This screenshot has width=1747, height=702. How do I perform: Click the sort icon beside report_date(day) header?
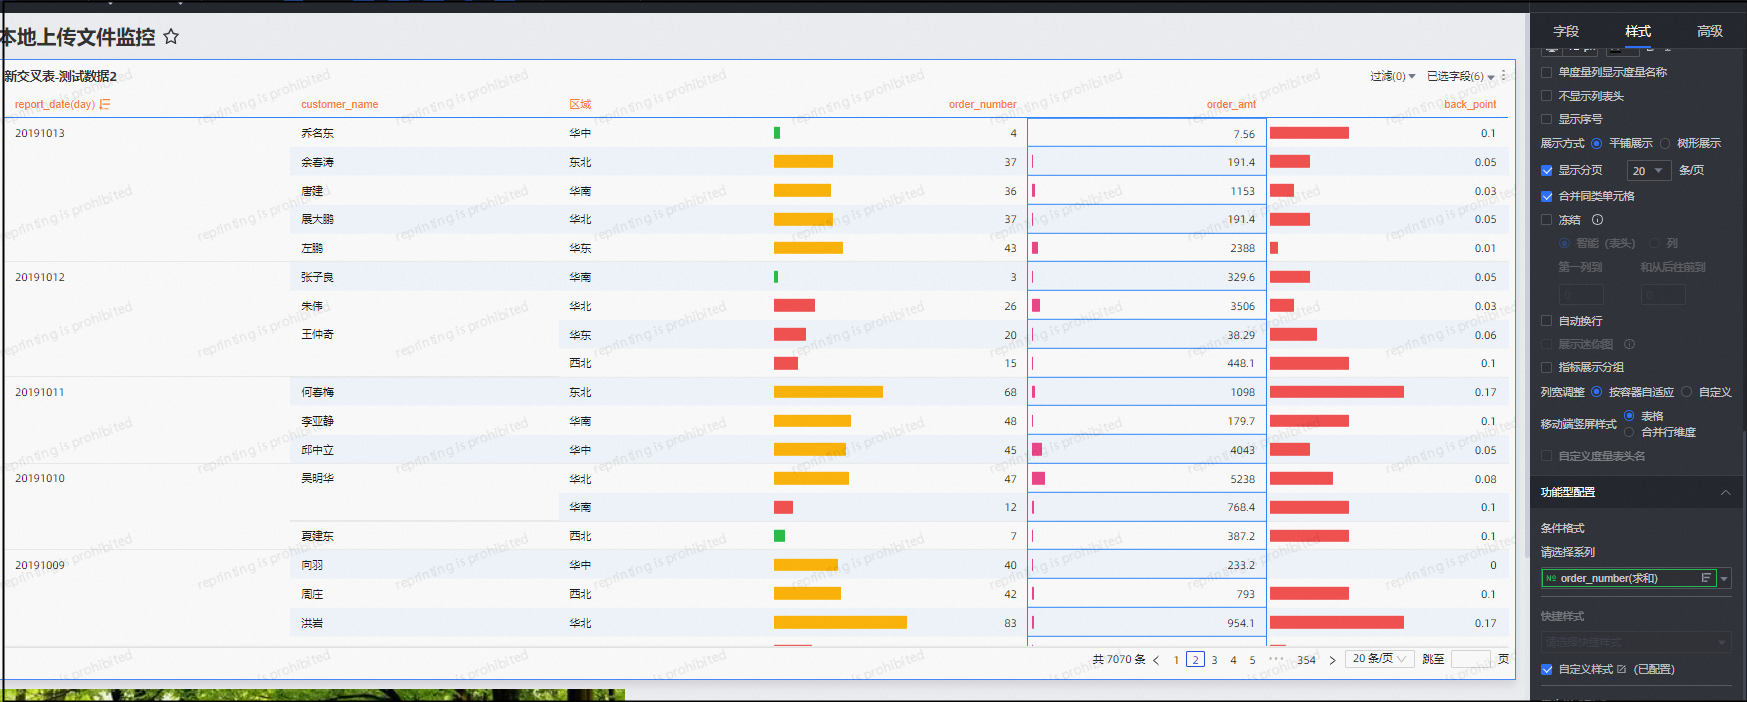[105, 104]
